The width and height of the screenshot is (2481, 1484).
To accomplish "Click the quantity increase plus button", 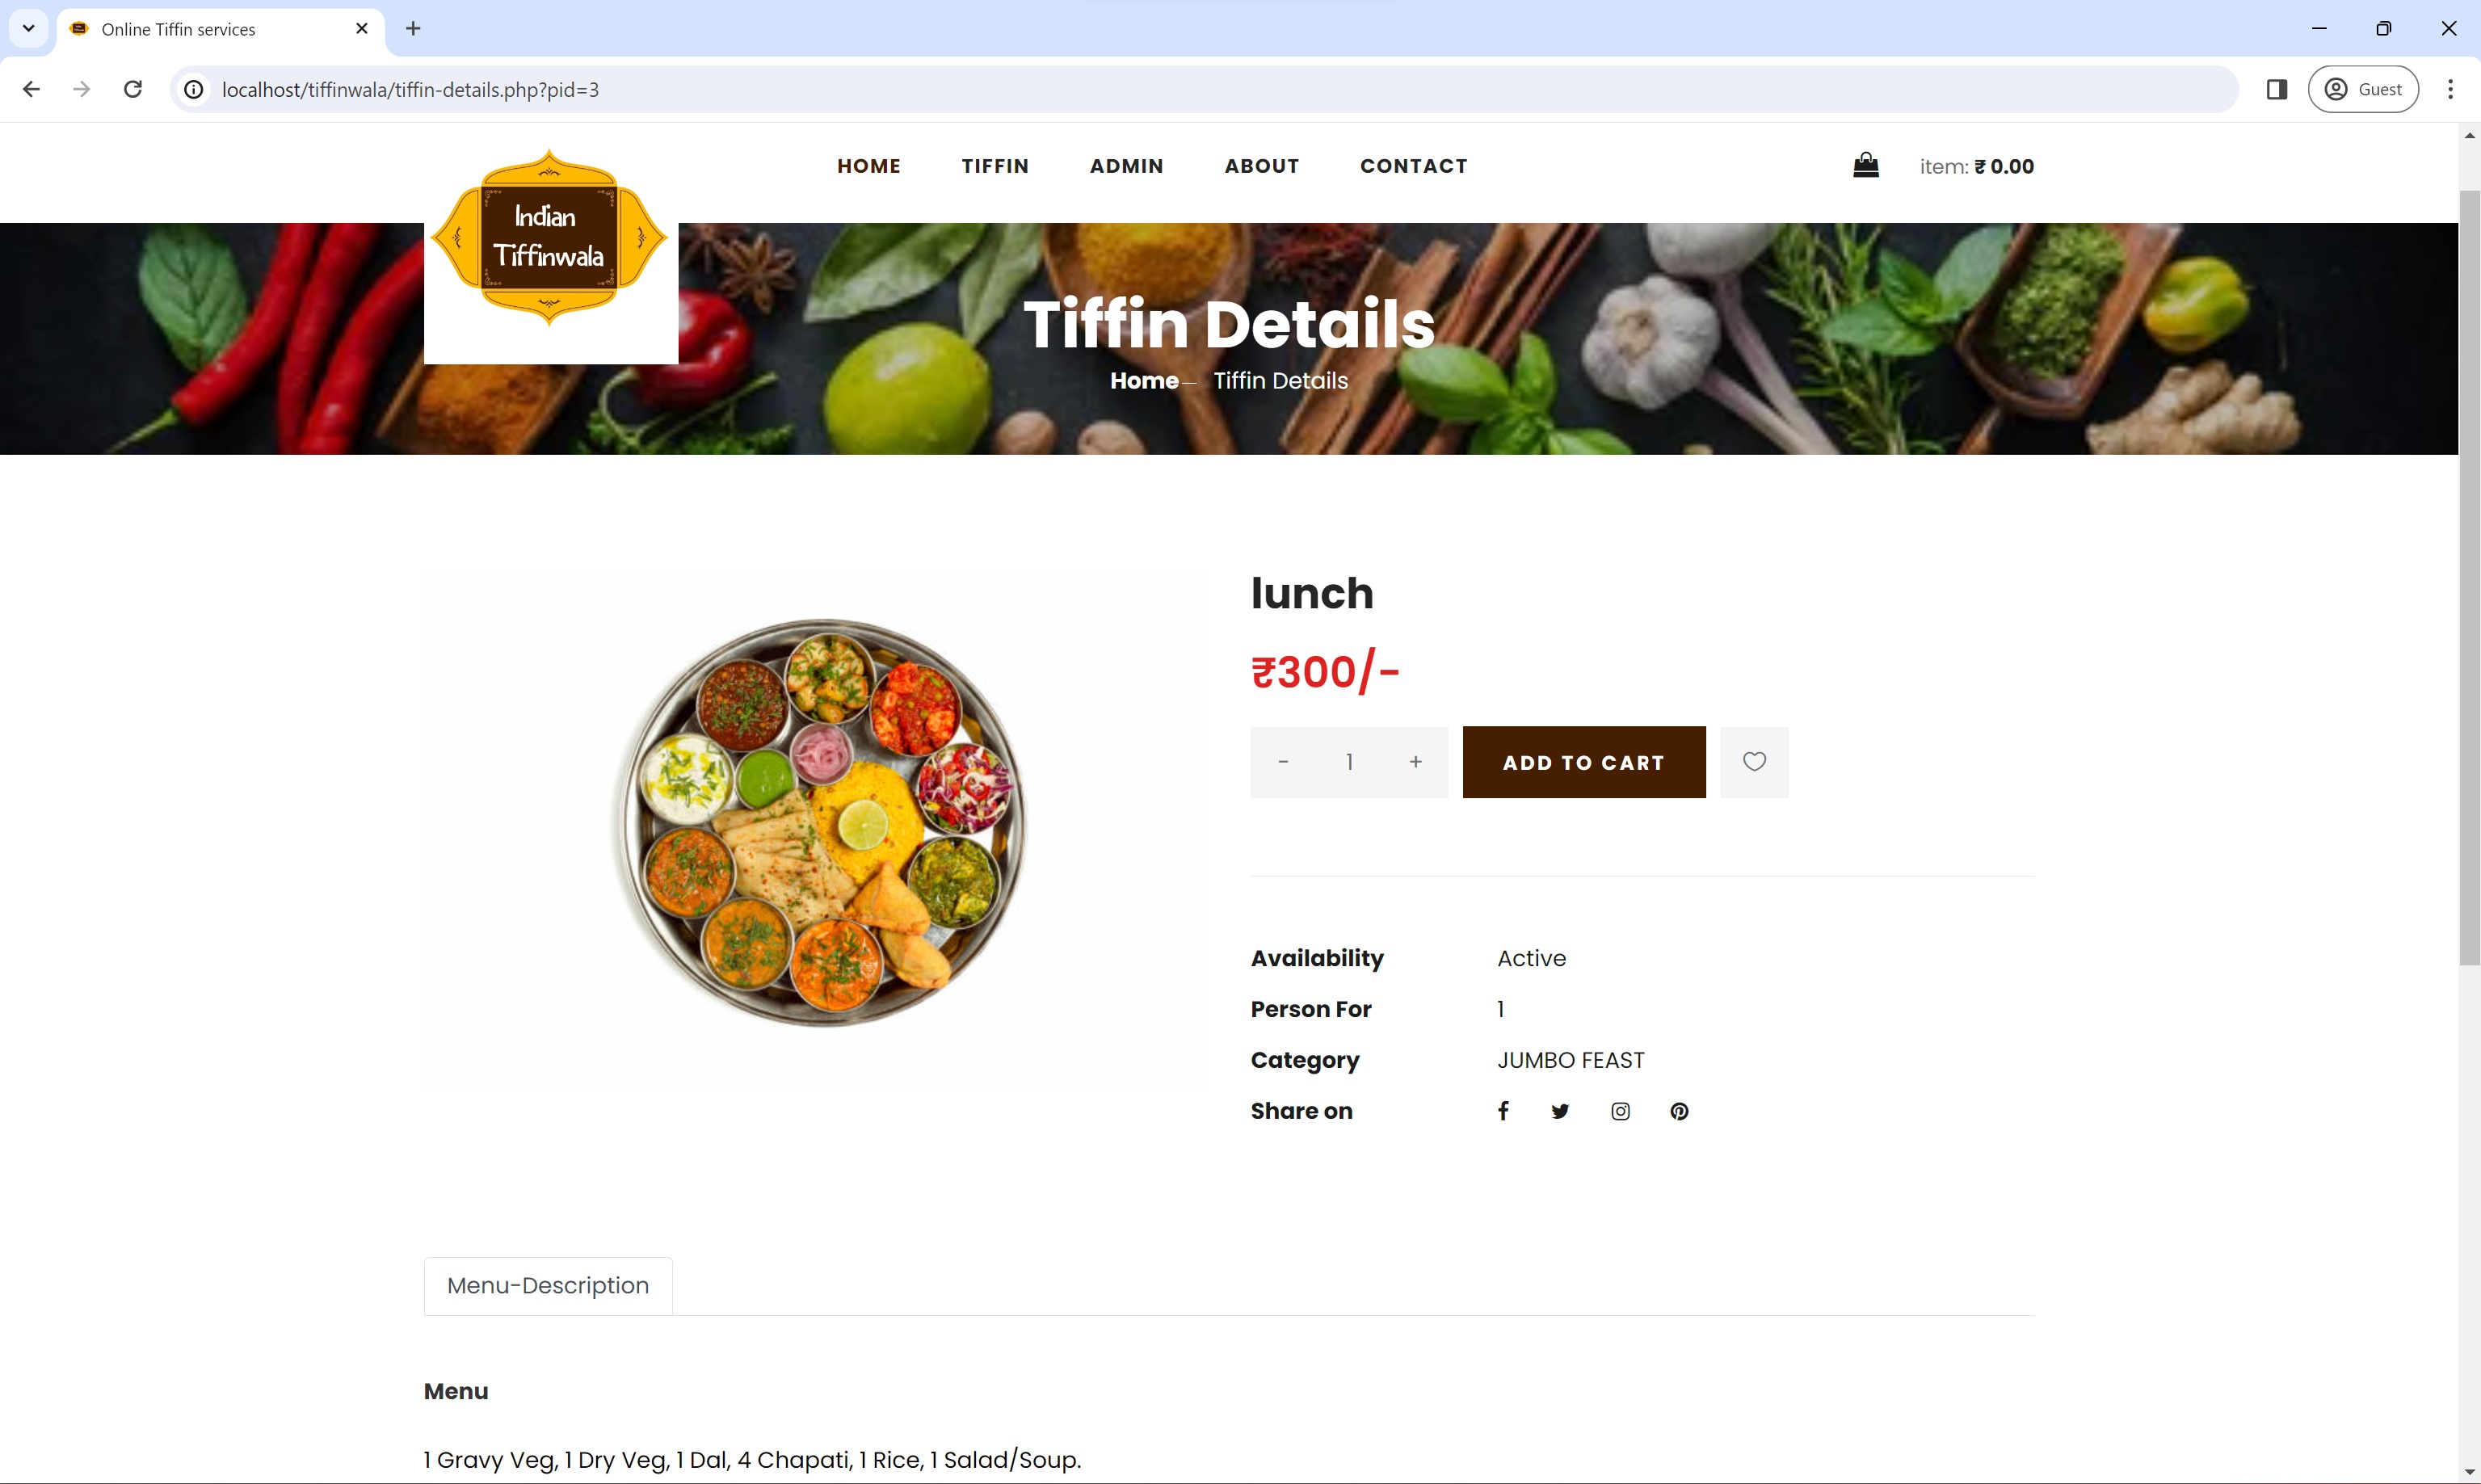I will click(x=1413, y=762).
